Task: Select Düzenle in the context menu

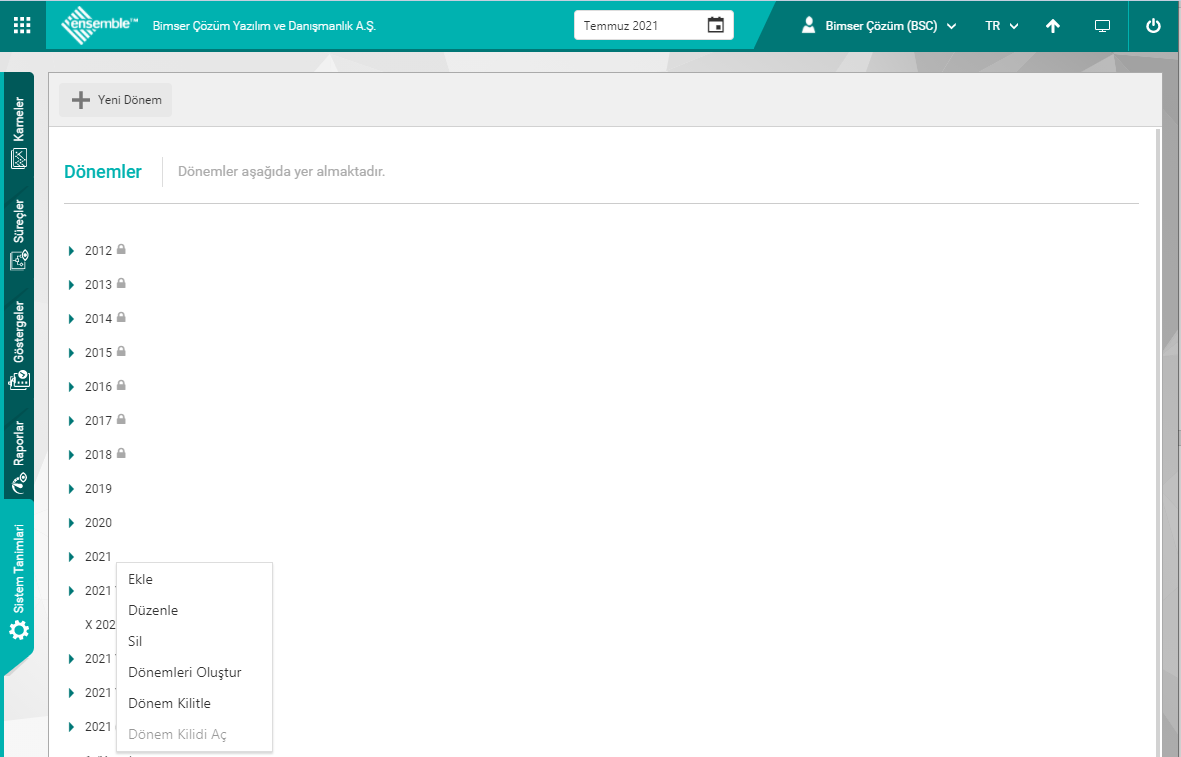Action: coord(194,610)
